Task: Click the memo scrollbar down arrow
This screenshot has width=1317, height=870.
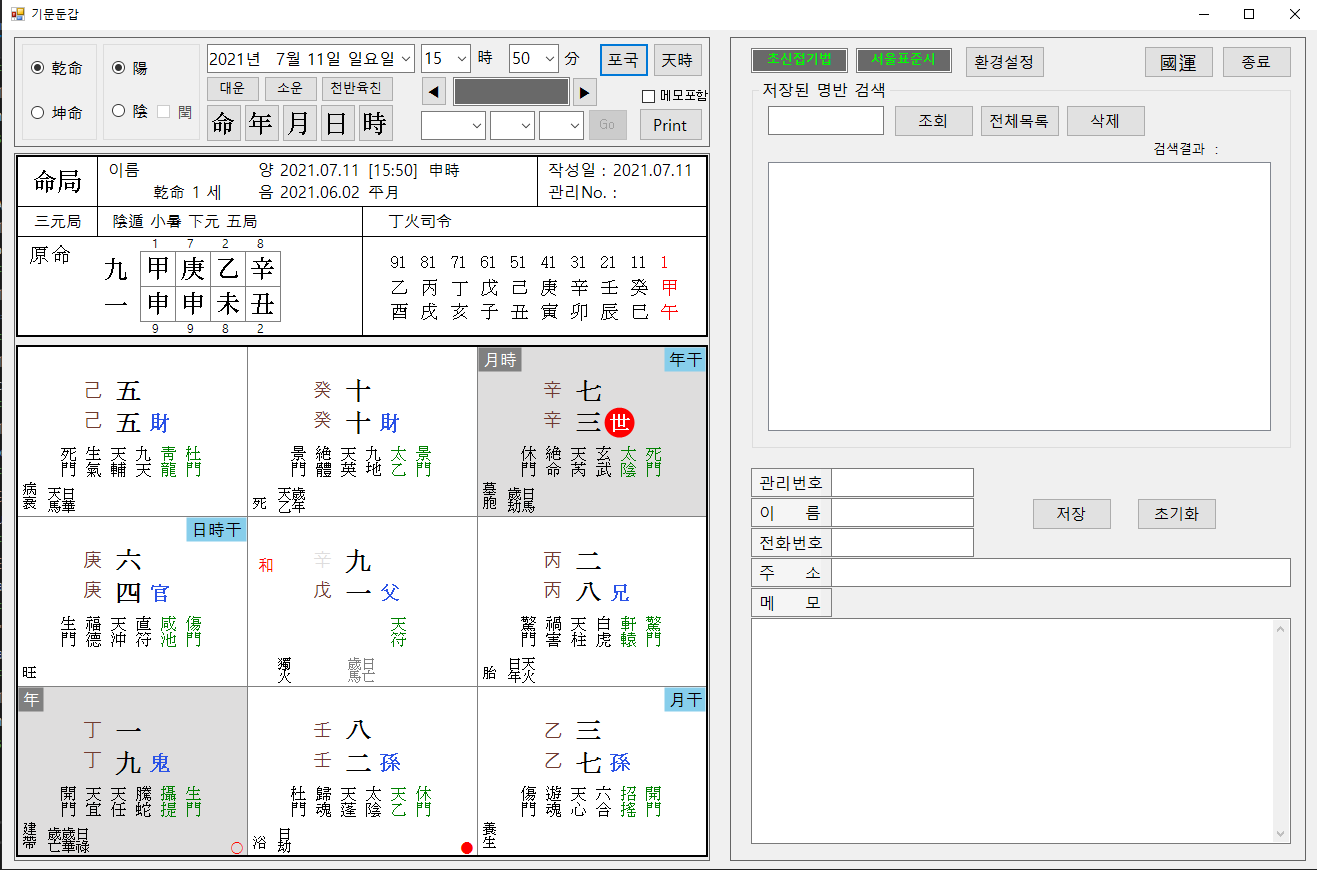Action: (x=1281, y=834)
